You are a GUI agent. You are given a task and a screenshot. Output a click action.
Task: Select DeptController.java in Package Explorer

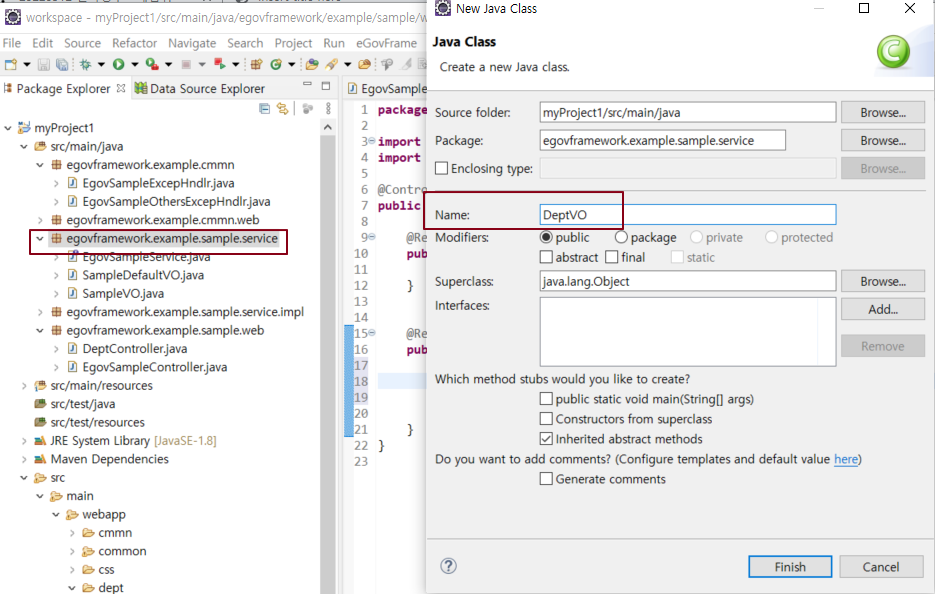(135, 348)
